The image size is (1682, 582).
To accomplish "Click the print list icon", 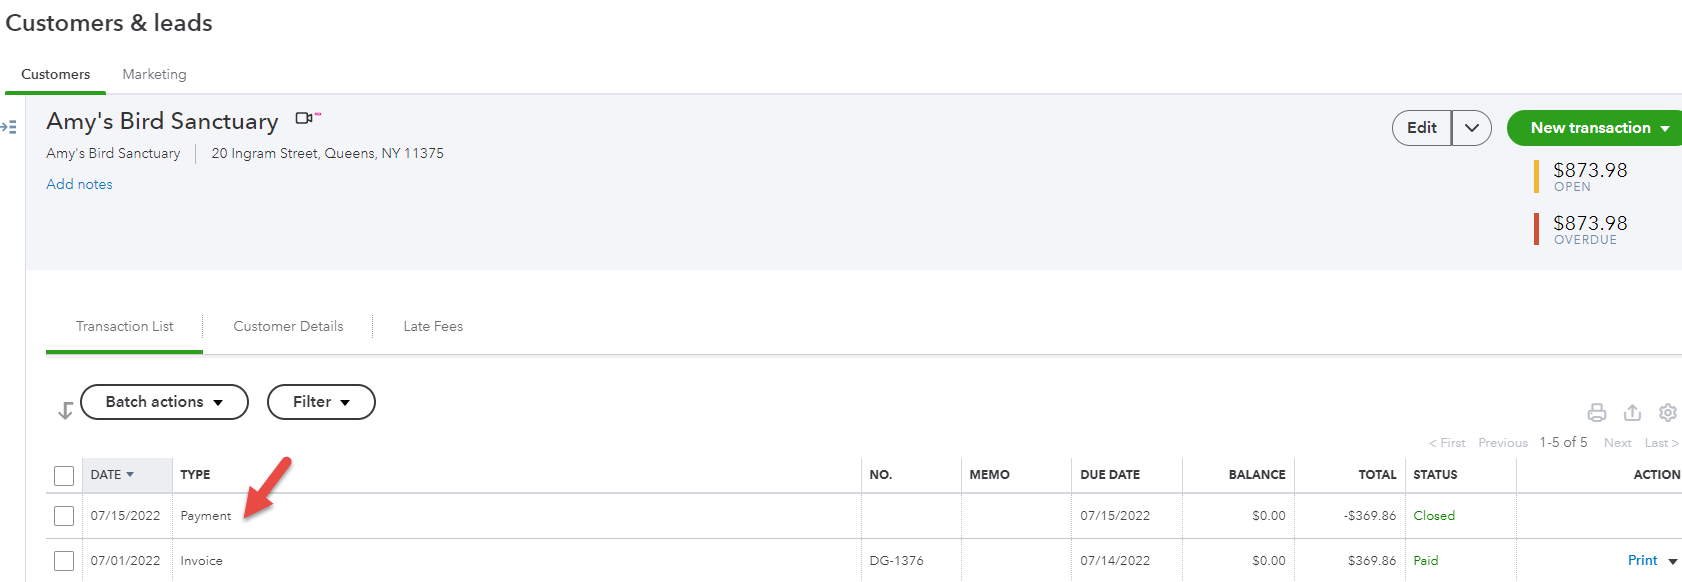I will point(1597,412).
